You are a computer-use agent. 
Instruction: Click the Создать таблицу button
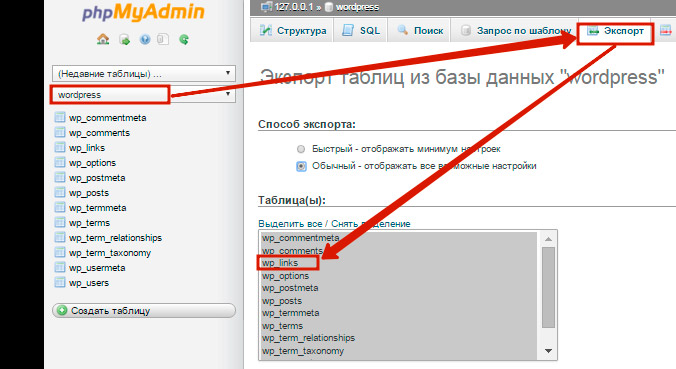coord(144,310)
